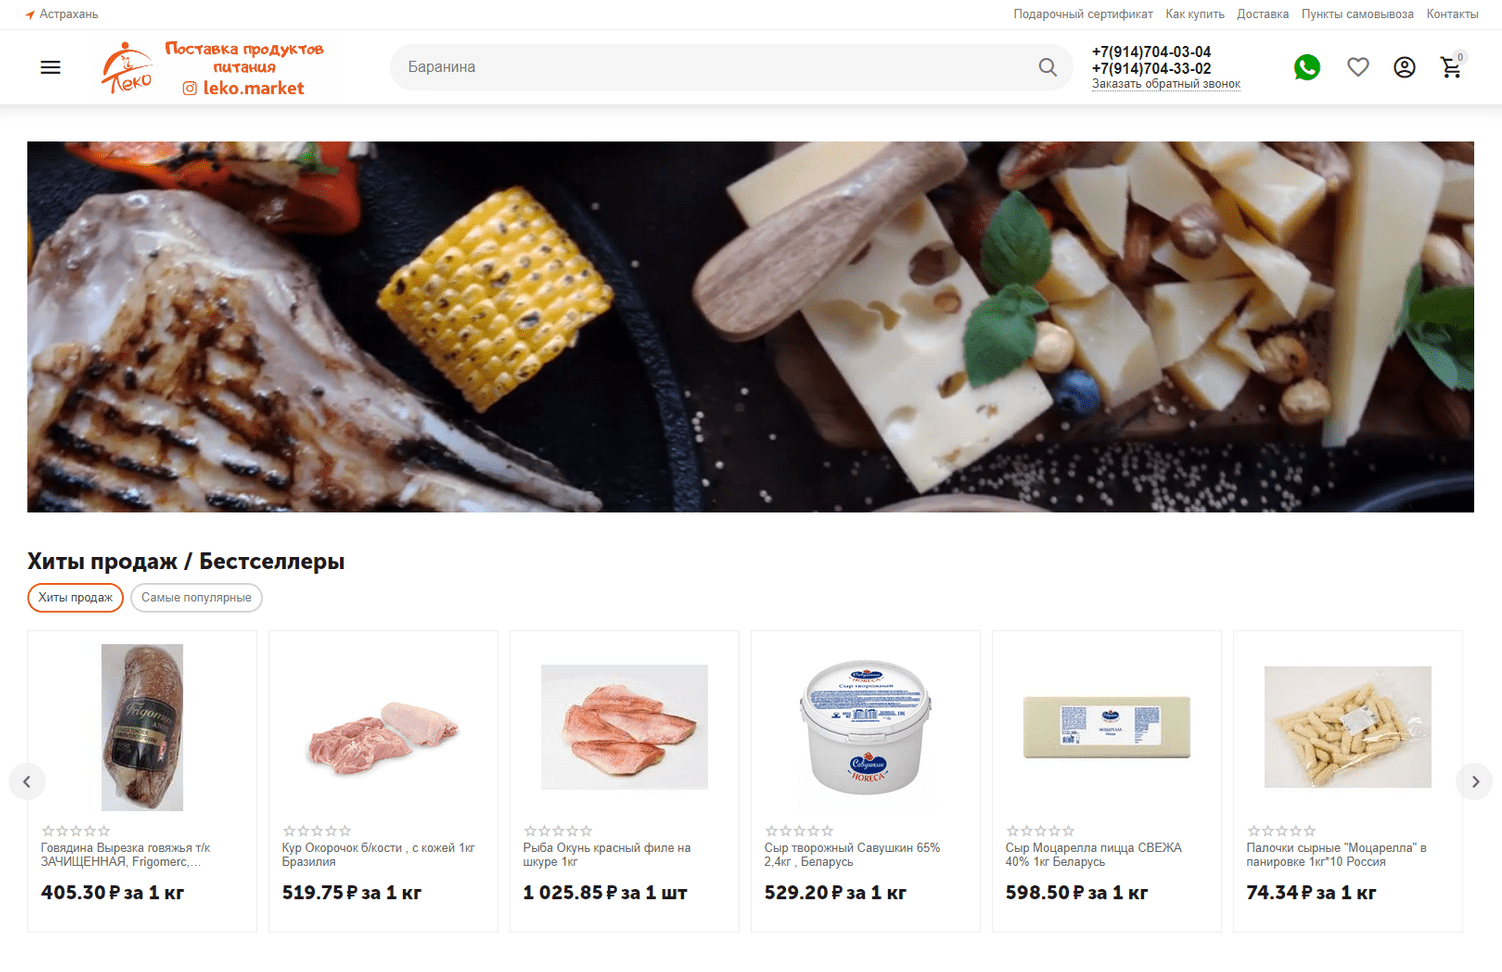Select the Самые популярные filter

(196, 597)
